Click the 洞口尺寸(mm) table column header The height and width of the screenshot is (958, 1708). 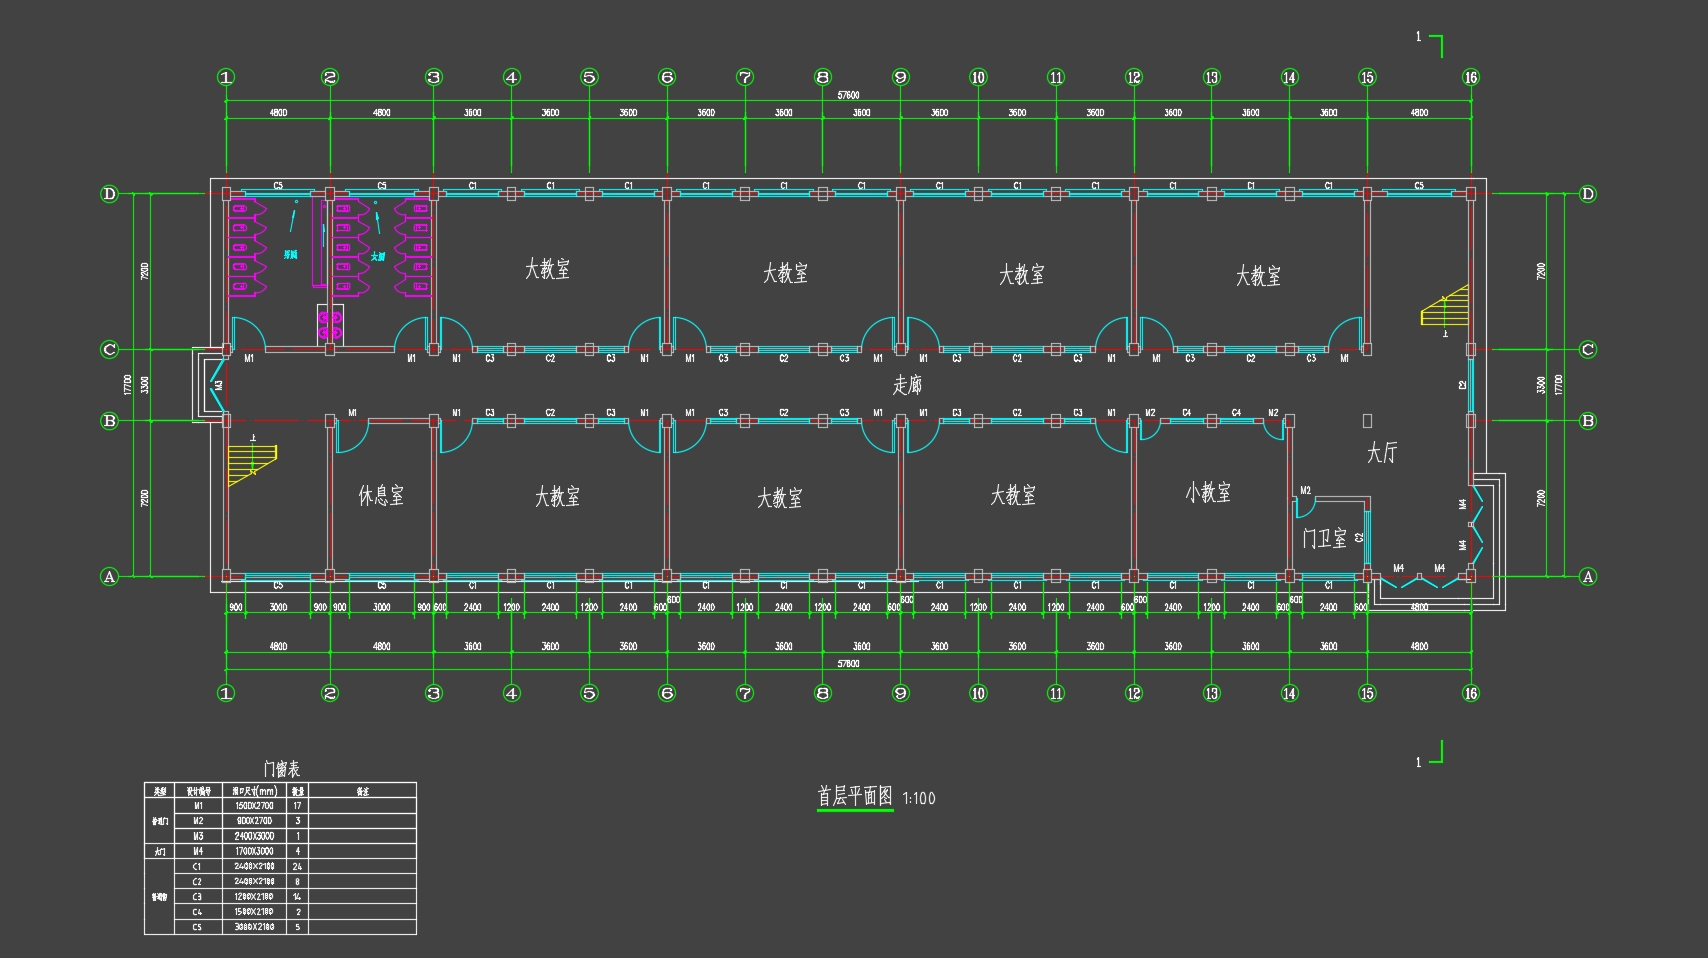click(253, 791)
